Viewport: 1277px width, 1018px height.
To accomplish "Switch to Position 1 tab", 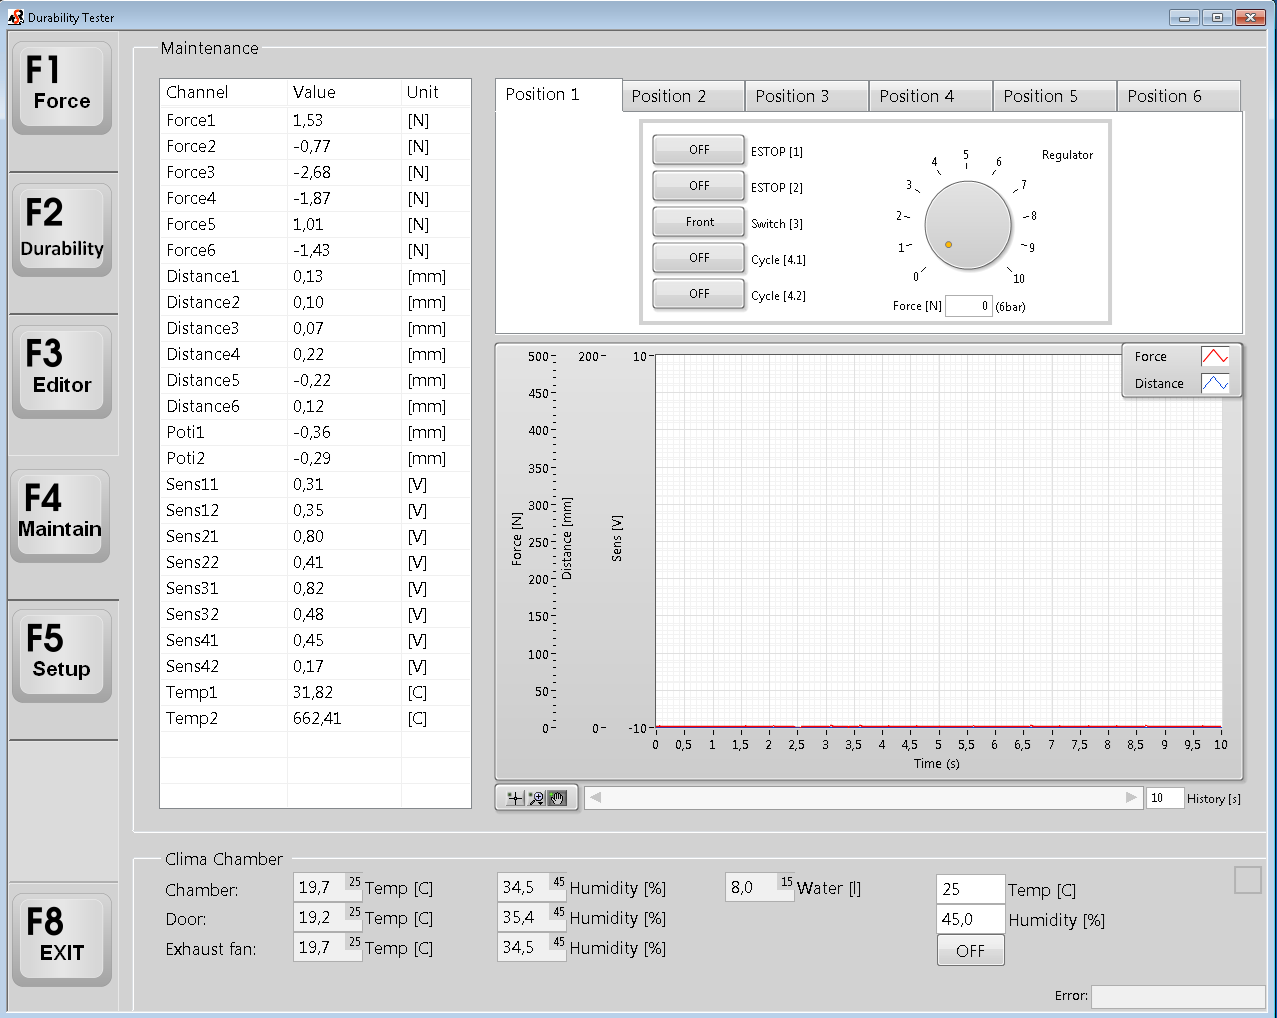I will pos(558,95).
